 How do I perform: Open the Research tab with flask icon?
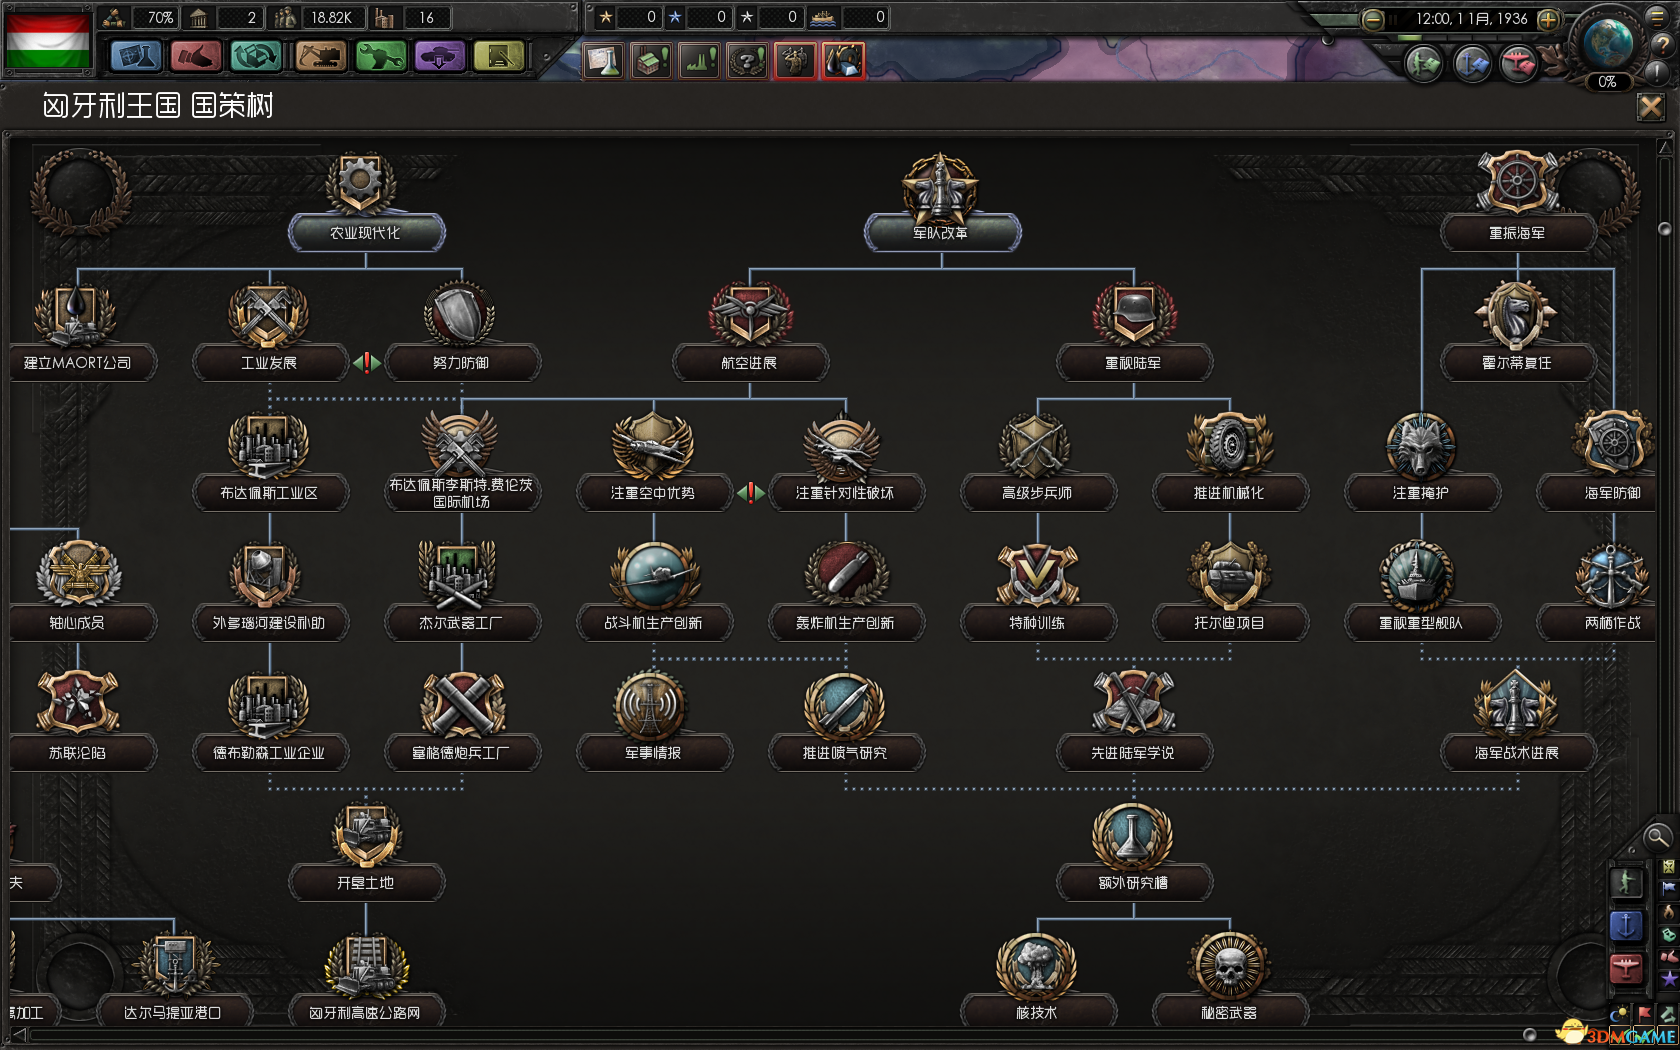pos(135,56)
